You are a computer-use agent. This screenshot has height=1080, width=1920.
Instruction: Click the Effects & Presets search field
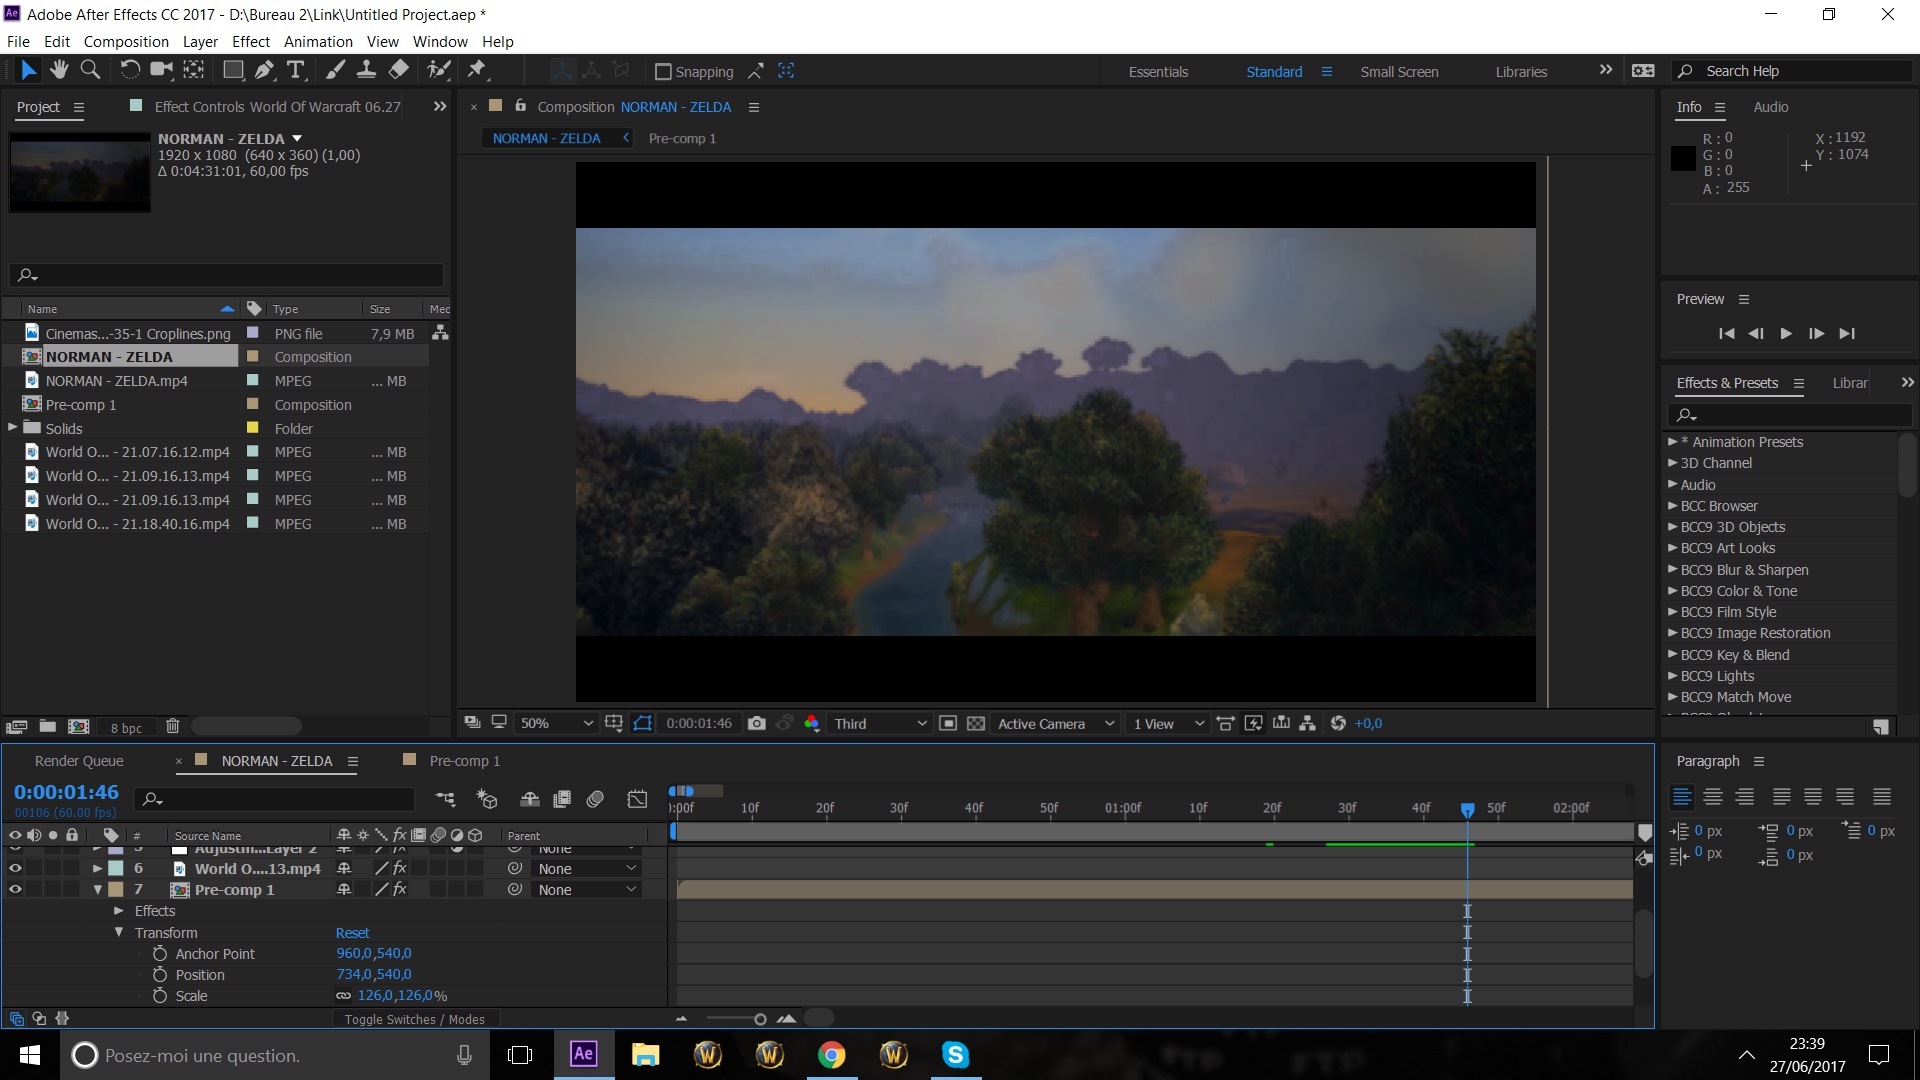[x=1789, y=414]
